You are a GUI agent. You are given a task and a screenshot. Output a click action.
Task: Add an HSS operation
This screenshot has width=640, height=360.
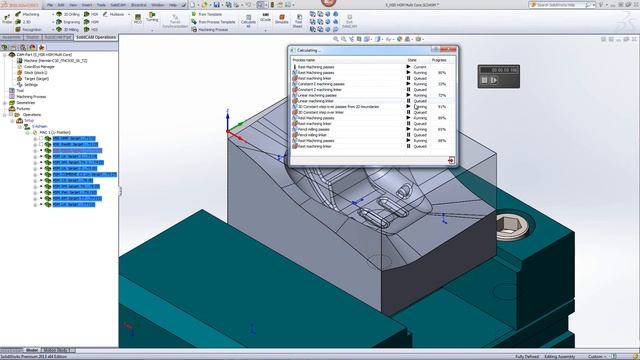[x=91, y=30]
